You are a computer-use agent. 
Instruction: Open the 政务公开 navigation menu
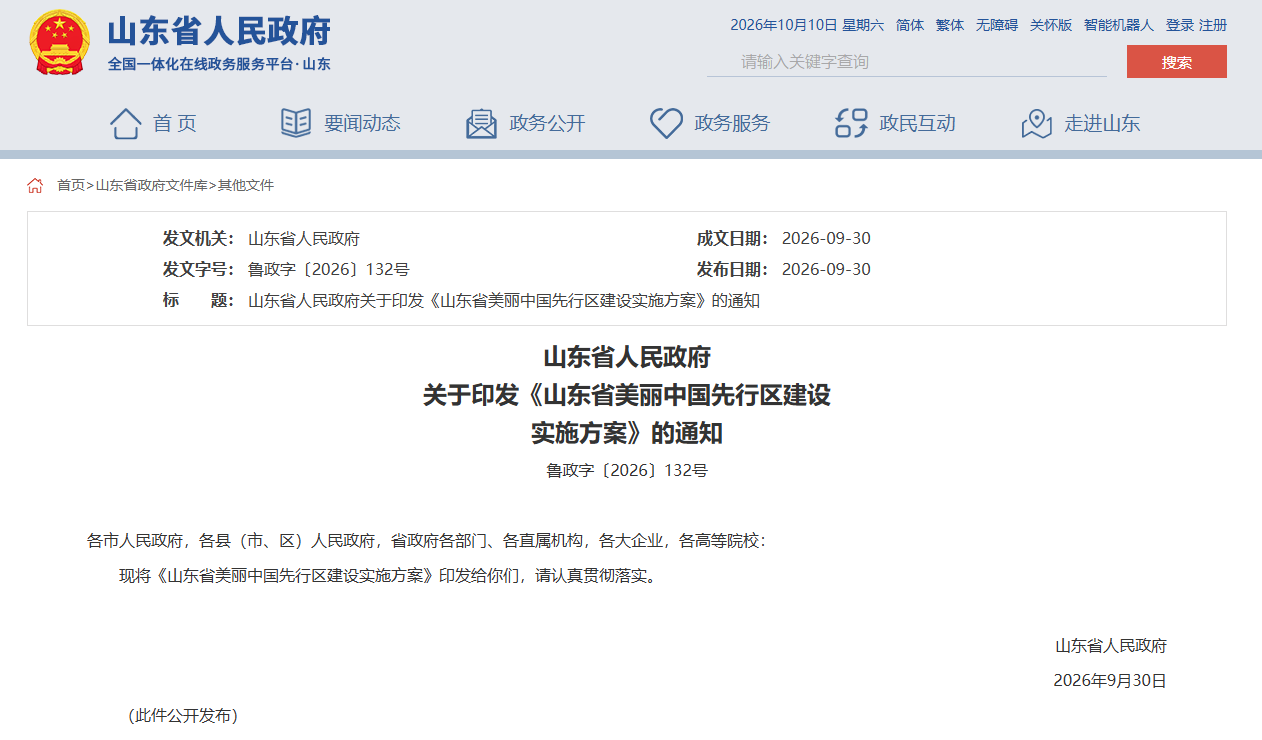(x=547, y=123)
